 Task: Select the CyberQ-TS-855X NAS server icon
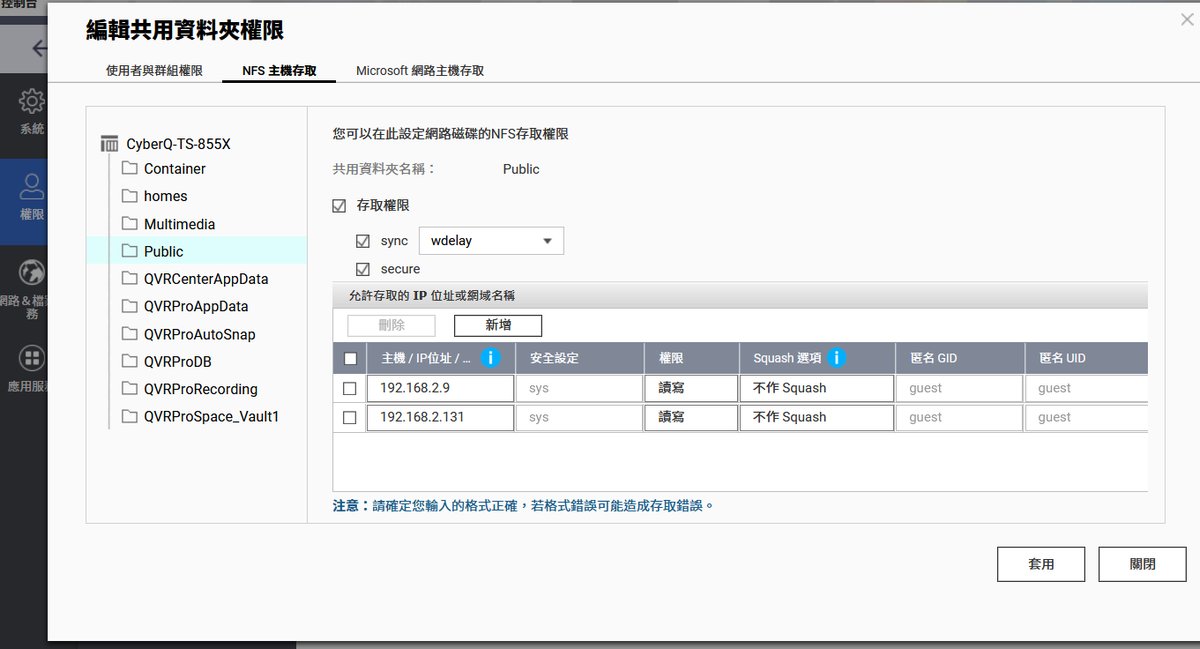tap(110, 144)
